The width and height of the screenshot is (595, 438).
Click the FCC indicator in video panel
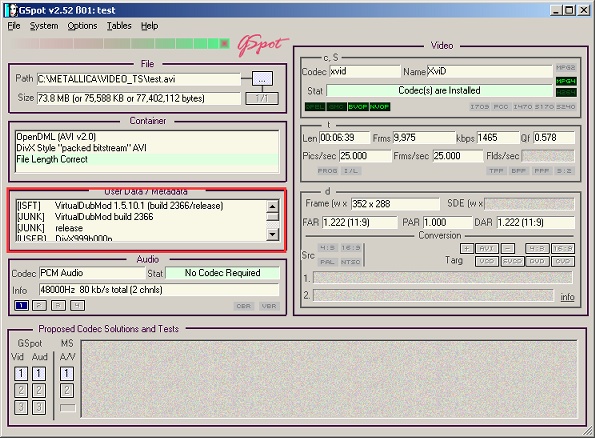[x=501, y=107]
